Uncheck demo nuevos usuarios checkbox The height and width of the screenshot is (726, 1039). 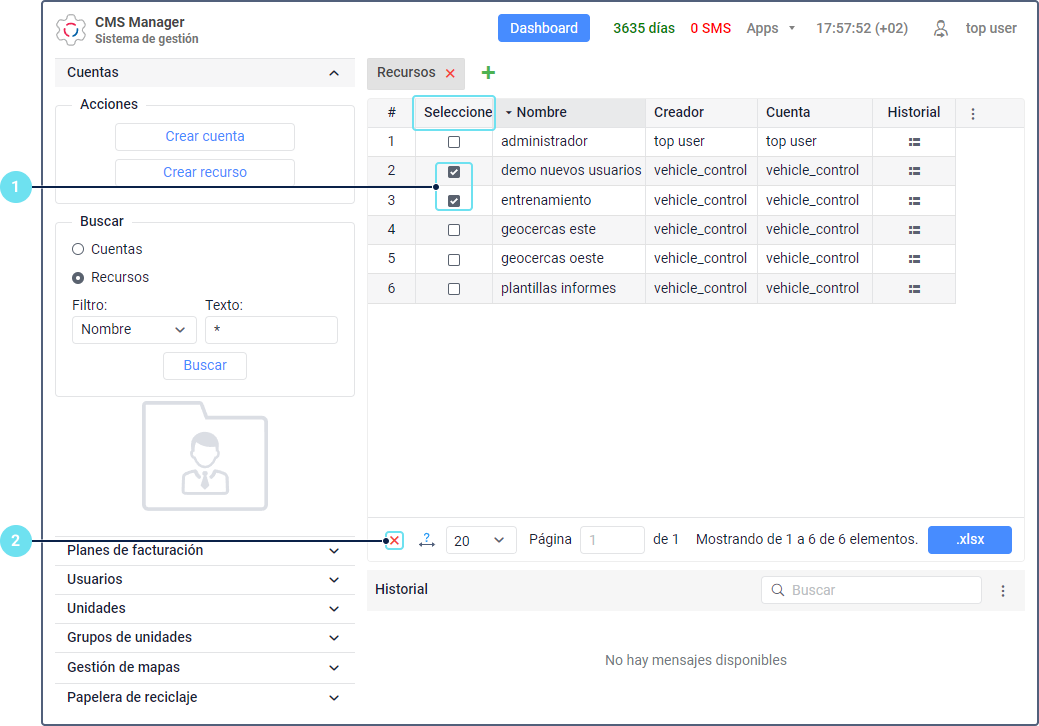point(454,172)
